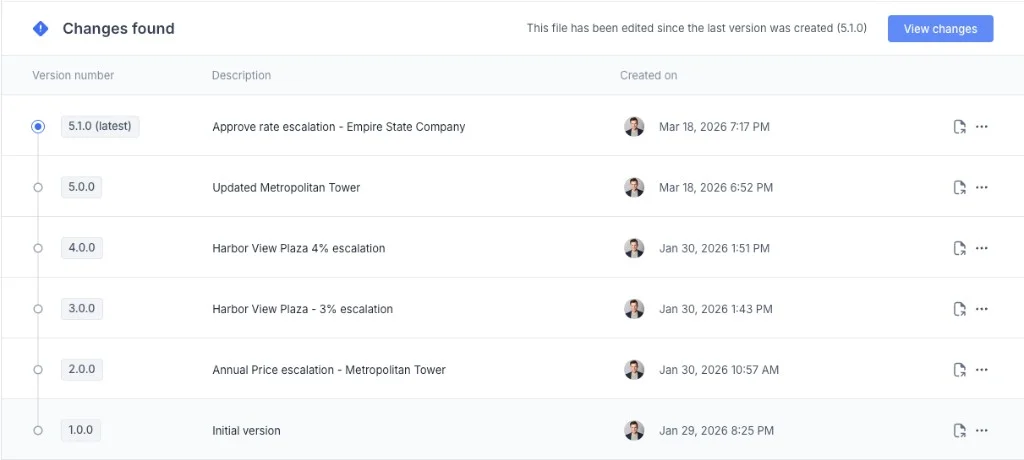The width and height of the screenshot is (1024, 460).
Task: Click restore icon for version 4.0.0
Action: point(959,248)
